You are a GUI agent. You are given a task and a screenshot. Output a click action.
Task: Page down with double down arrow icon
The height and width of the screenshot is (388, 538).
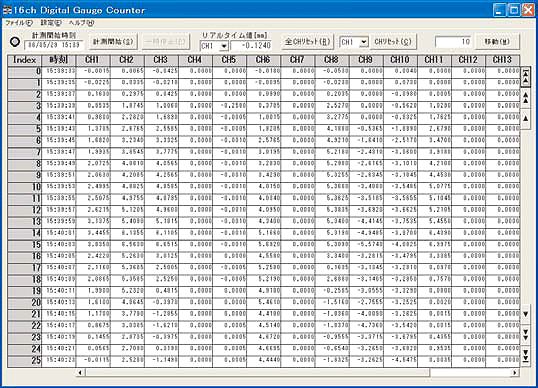525,334
